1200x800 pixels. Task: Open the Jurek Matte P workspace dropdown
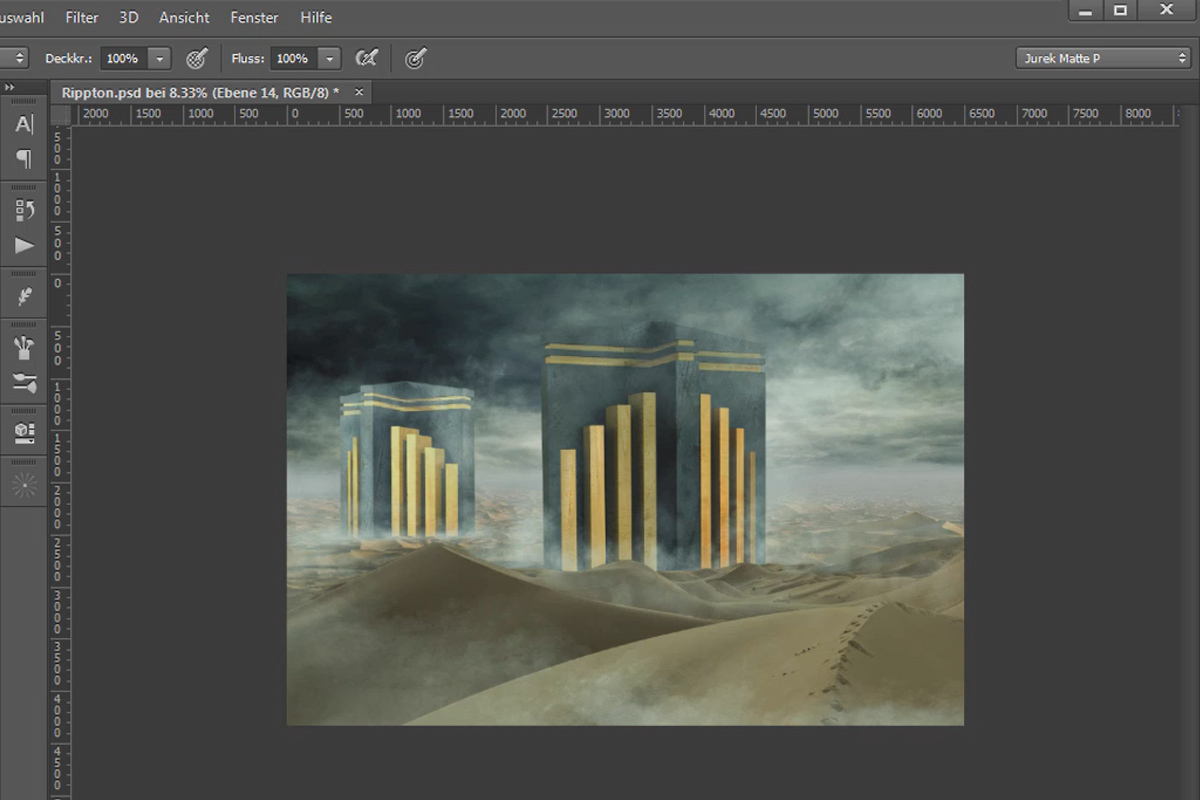(1103, 58)
